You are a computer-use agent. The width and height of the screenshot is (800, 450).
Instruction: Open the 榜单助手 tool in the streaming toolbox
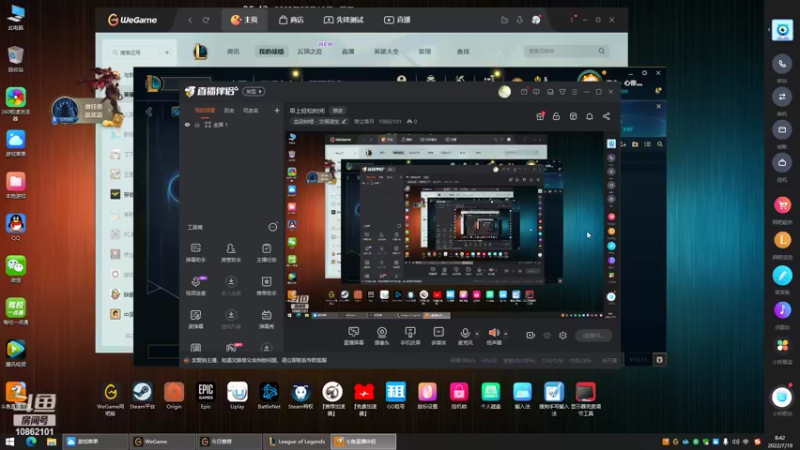(266, 286)
